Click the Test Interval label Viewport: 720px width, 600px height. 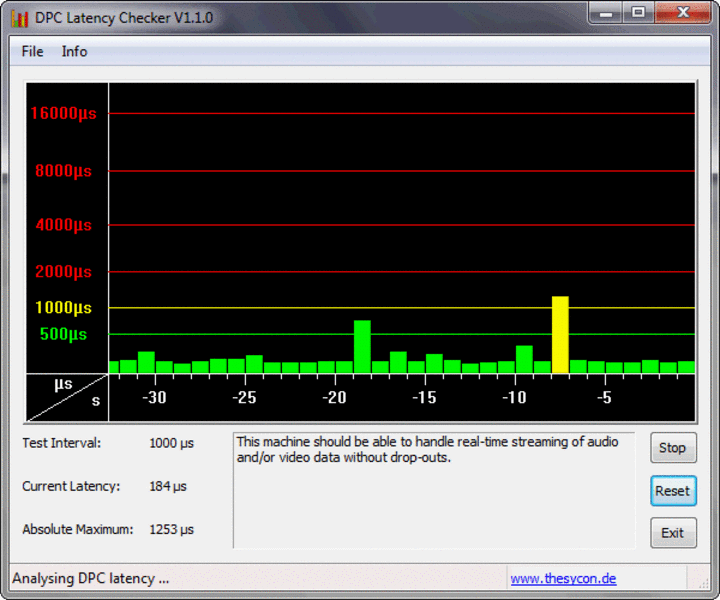(62, 443)
